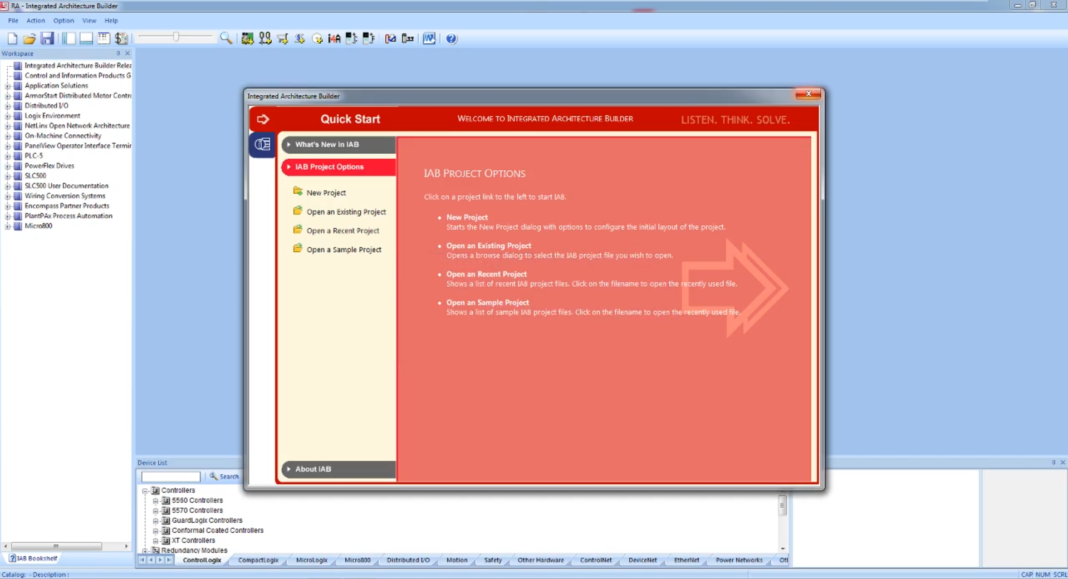1068x579 pixels.
Task: Click the Device List search input field
Action: [x=170, y=477]
